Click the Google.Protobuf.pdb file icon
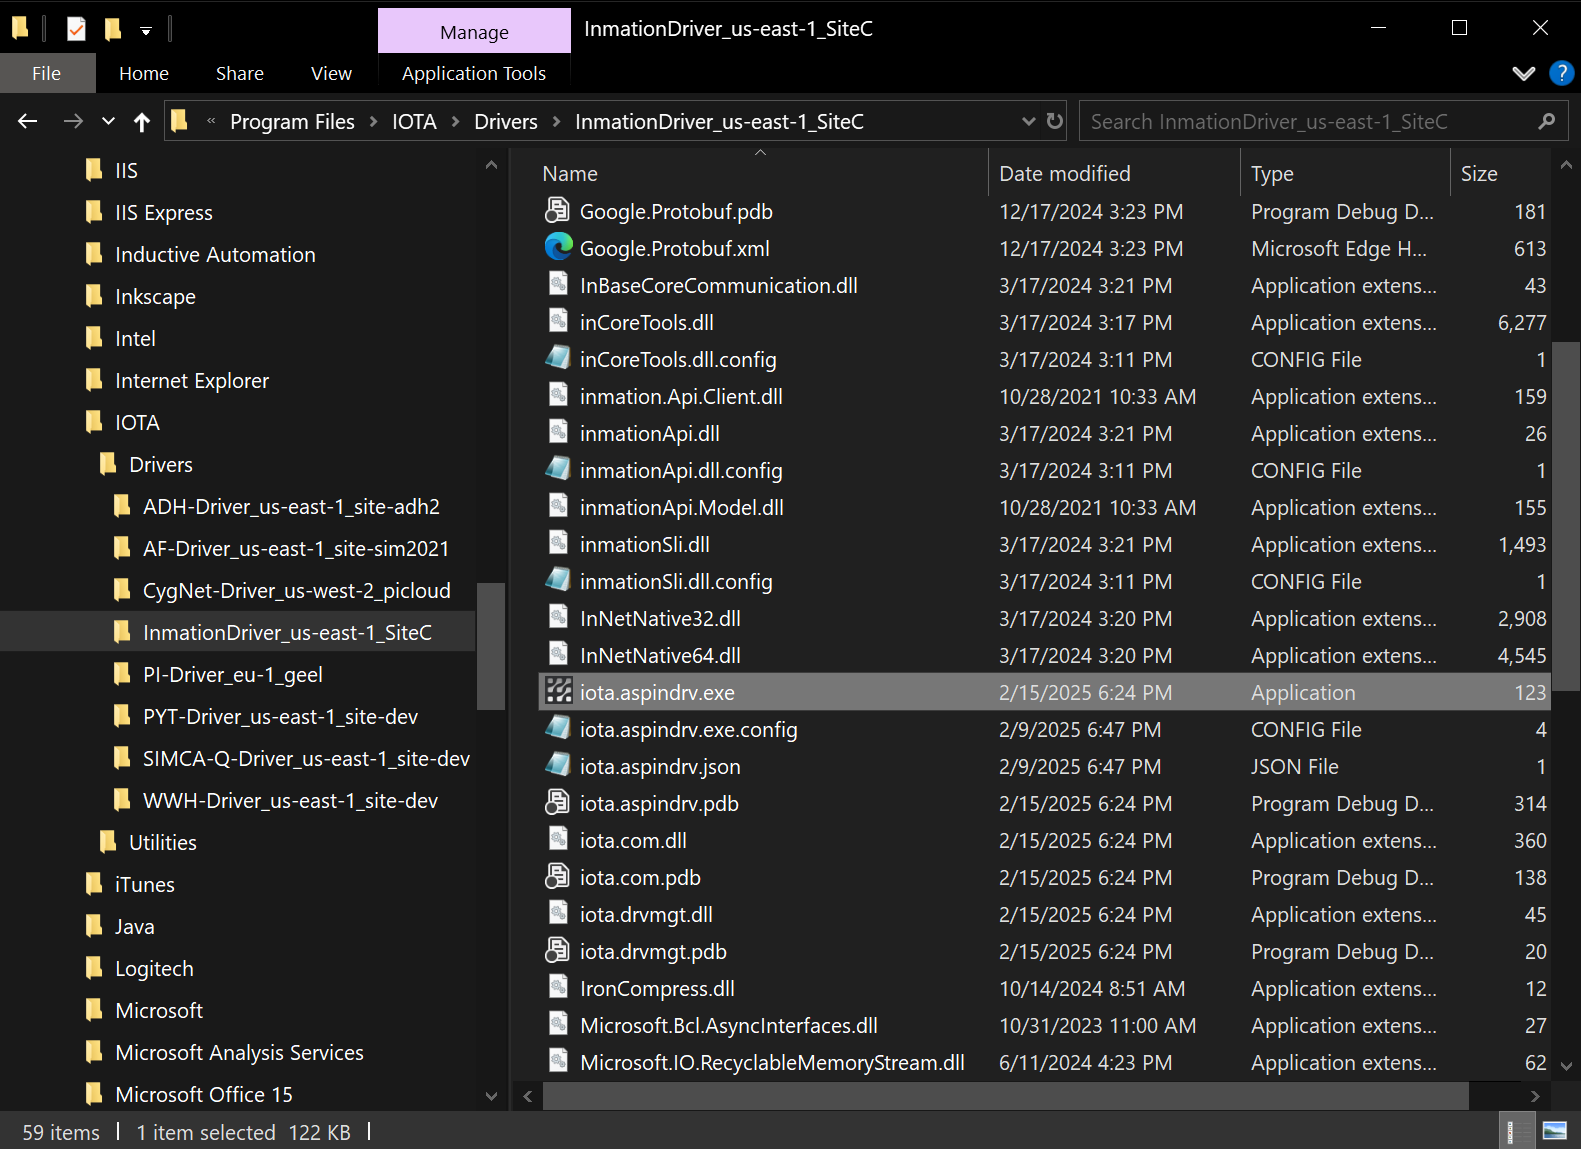 (558, 210)
